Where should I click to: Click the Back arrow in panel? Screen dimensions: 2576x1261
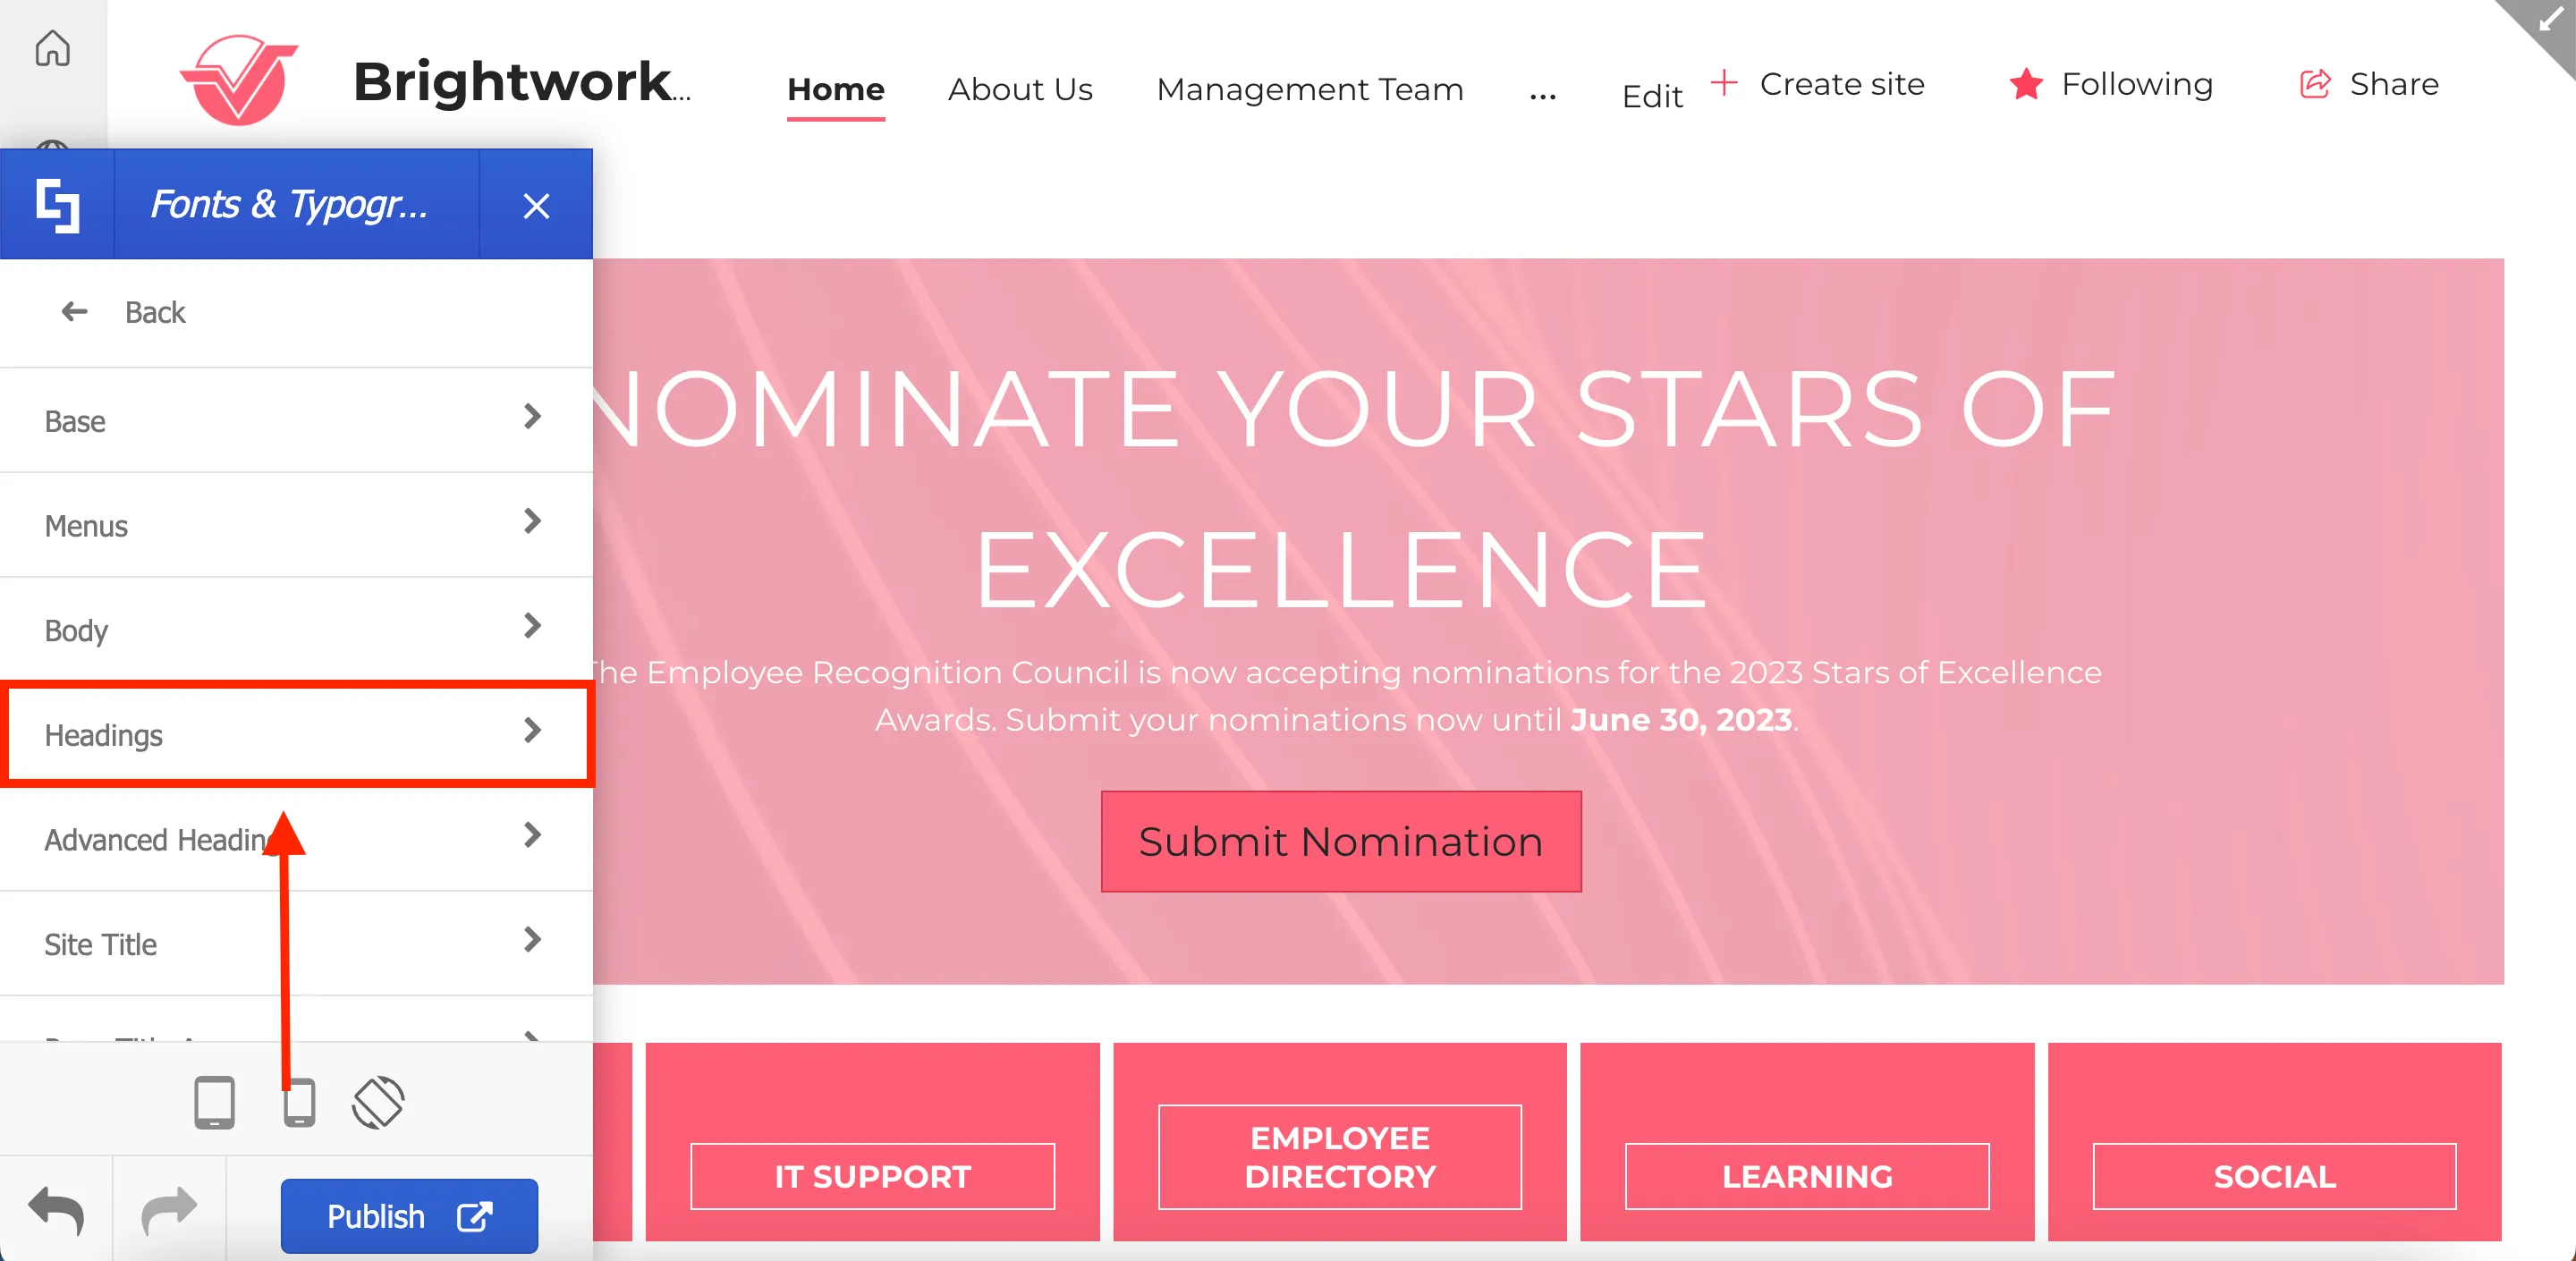75,312
